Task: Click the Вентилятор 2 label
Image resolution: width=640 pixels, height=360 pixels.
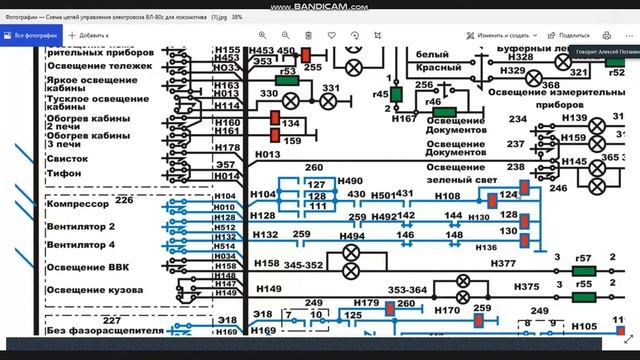Action: coord(81,227)
